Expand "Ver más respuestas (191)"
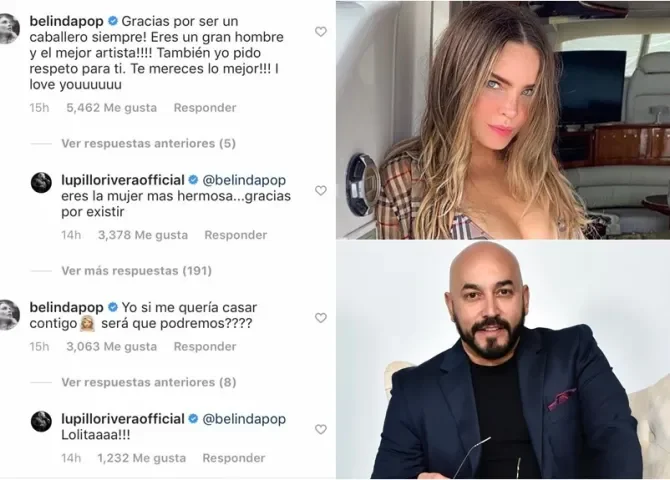The width and height of the screenshot is (670, 480). point(136,271)
